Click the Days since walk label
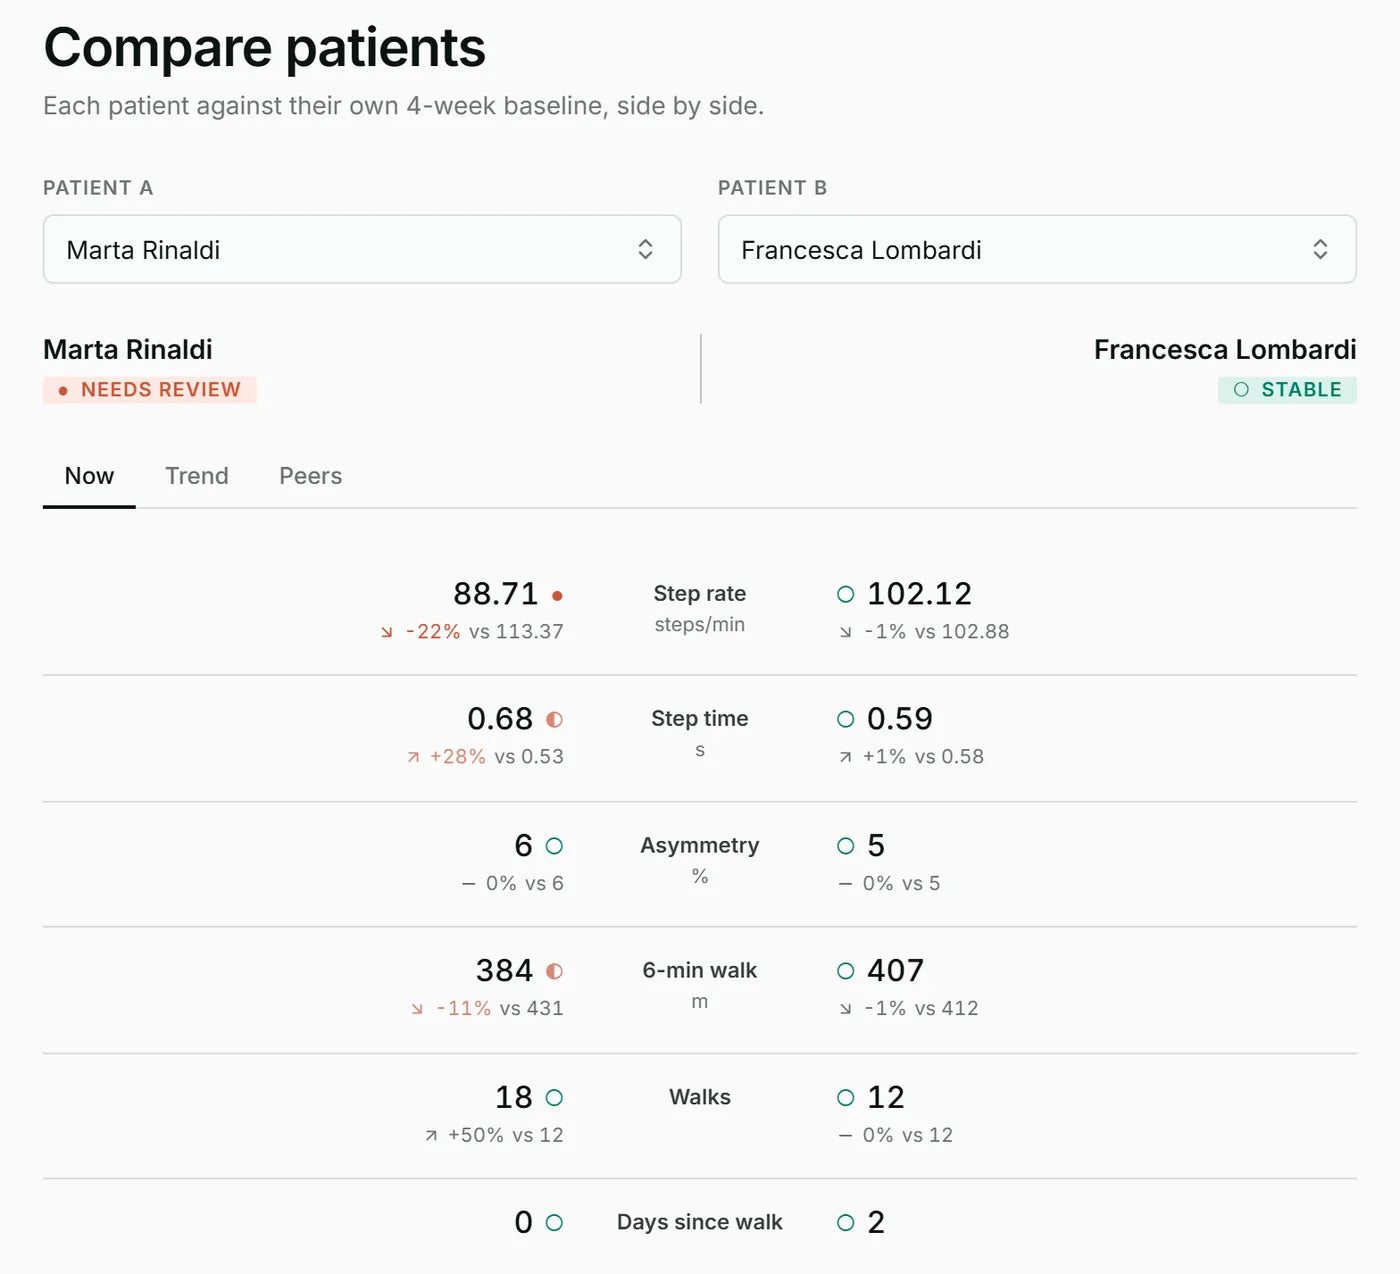This screenshot has width=1400, height=1274. point(700,1222)
